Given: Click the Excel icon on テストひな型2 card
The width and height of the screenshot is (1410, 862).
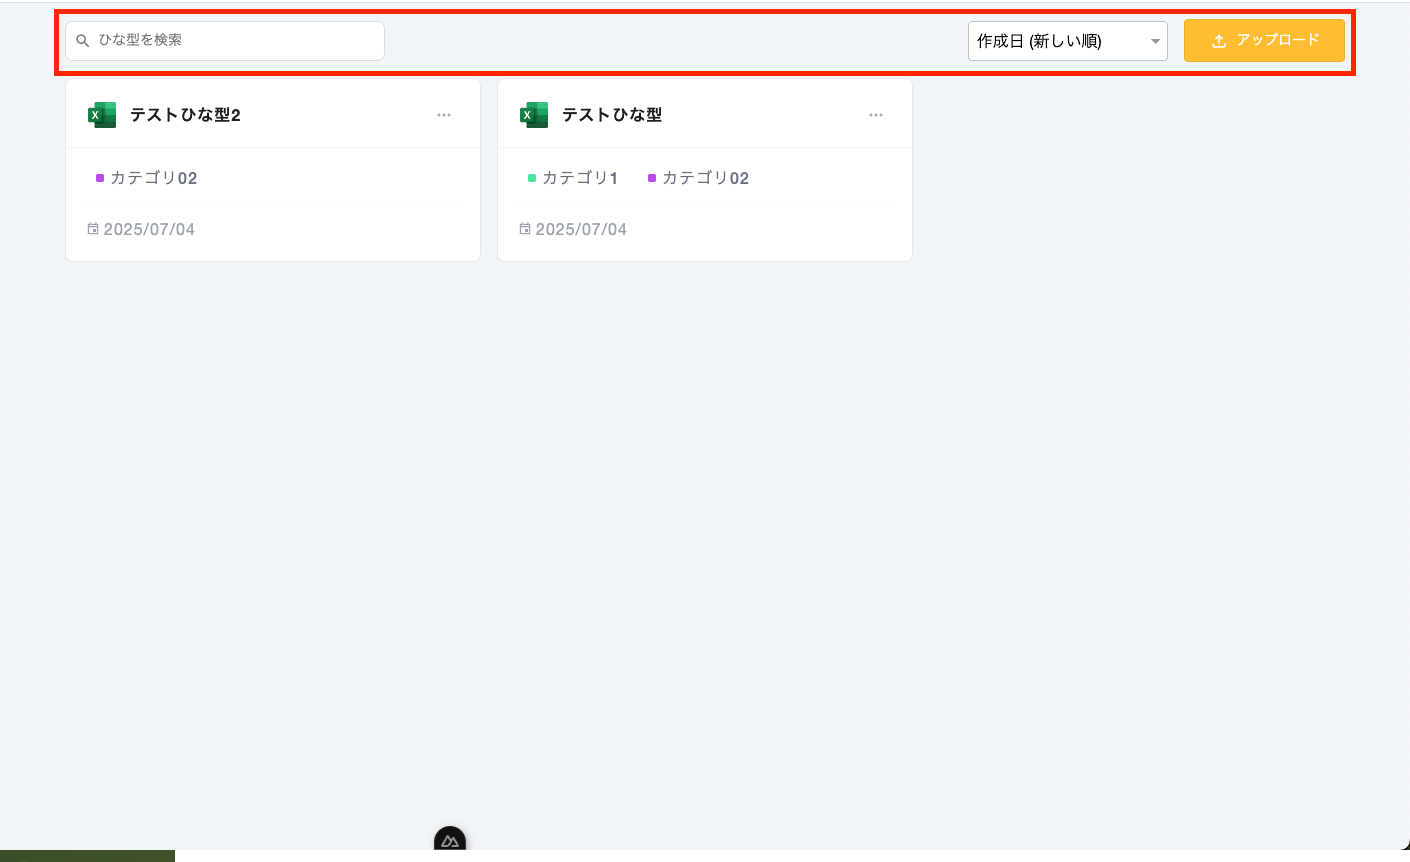Looking at the screenshot, I should coord(101,114).
